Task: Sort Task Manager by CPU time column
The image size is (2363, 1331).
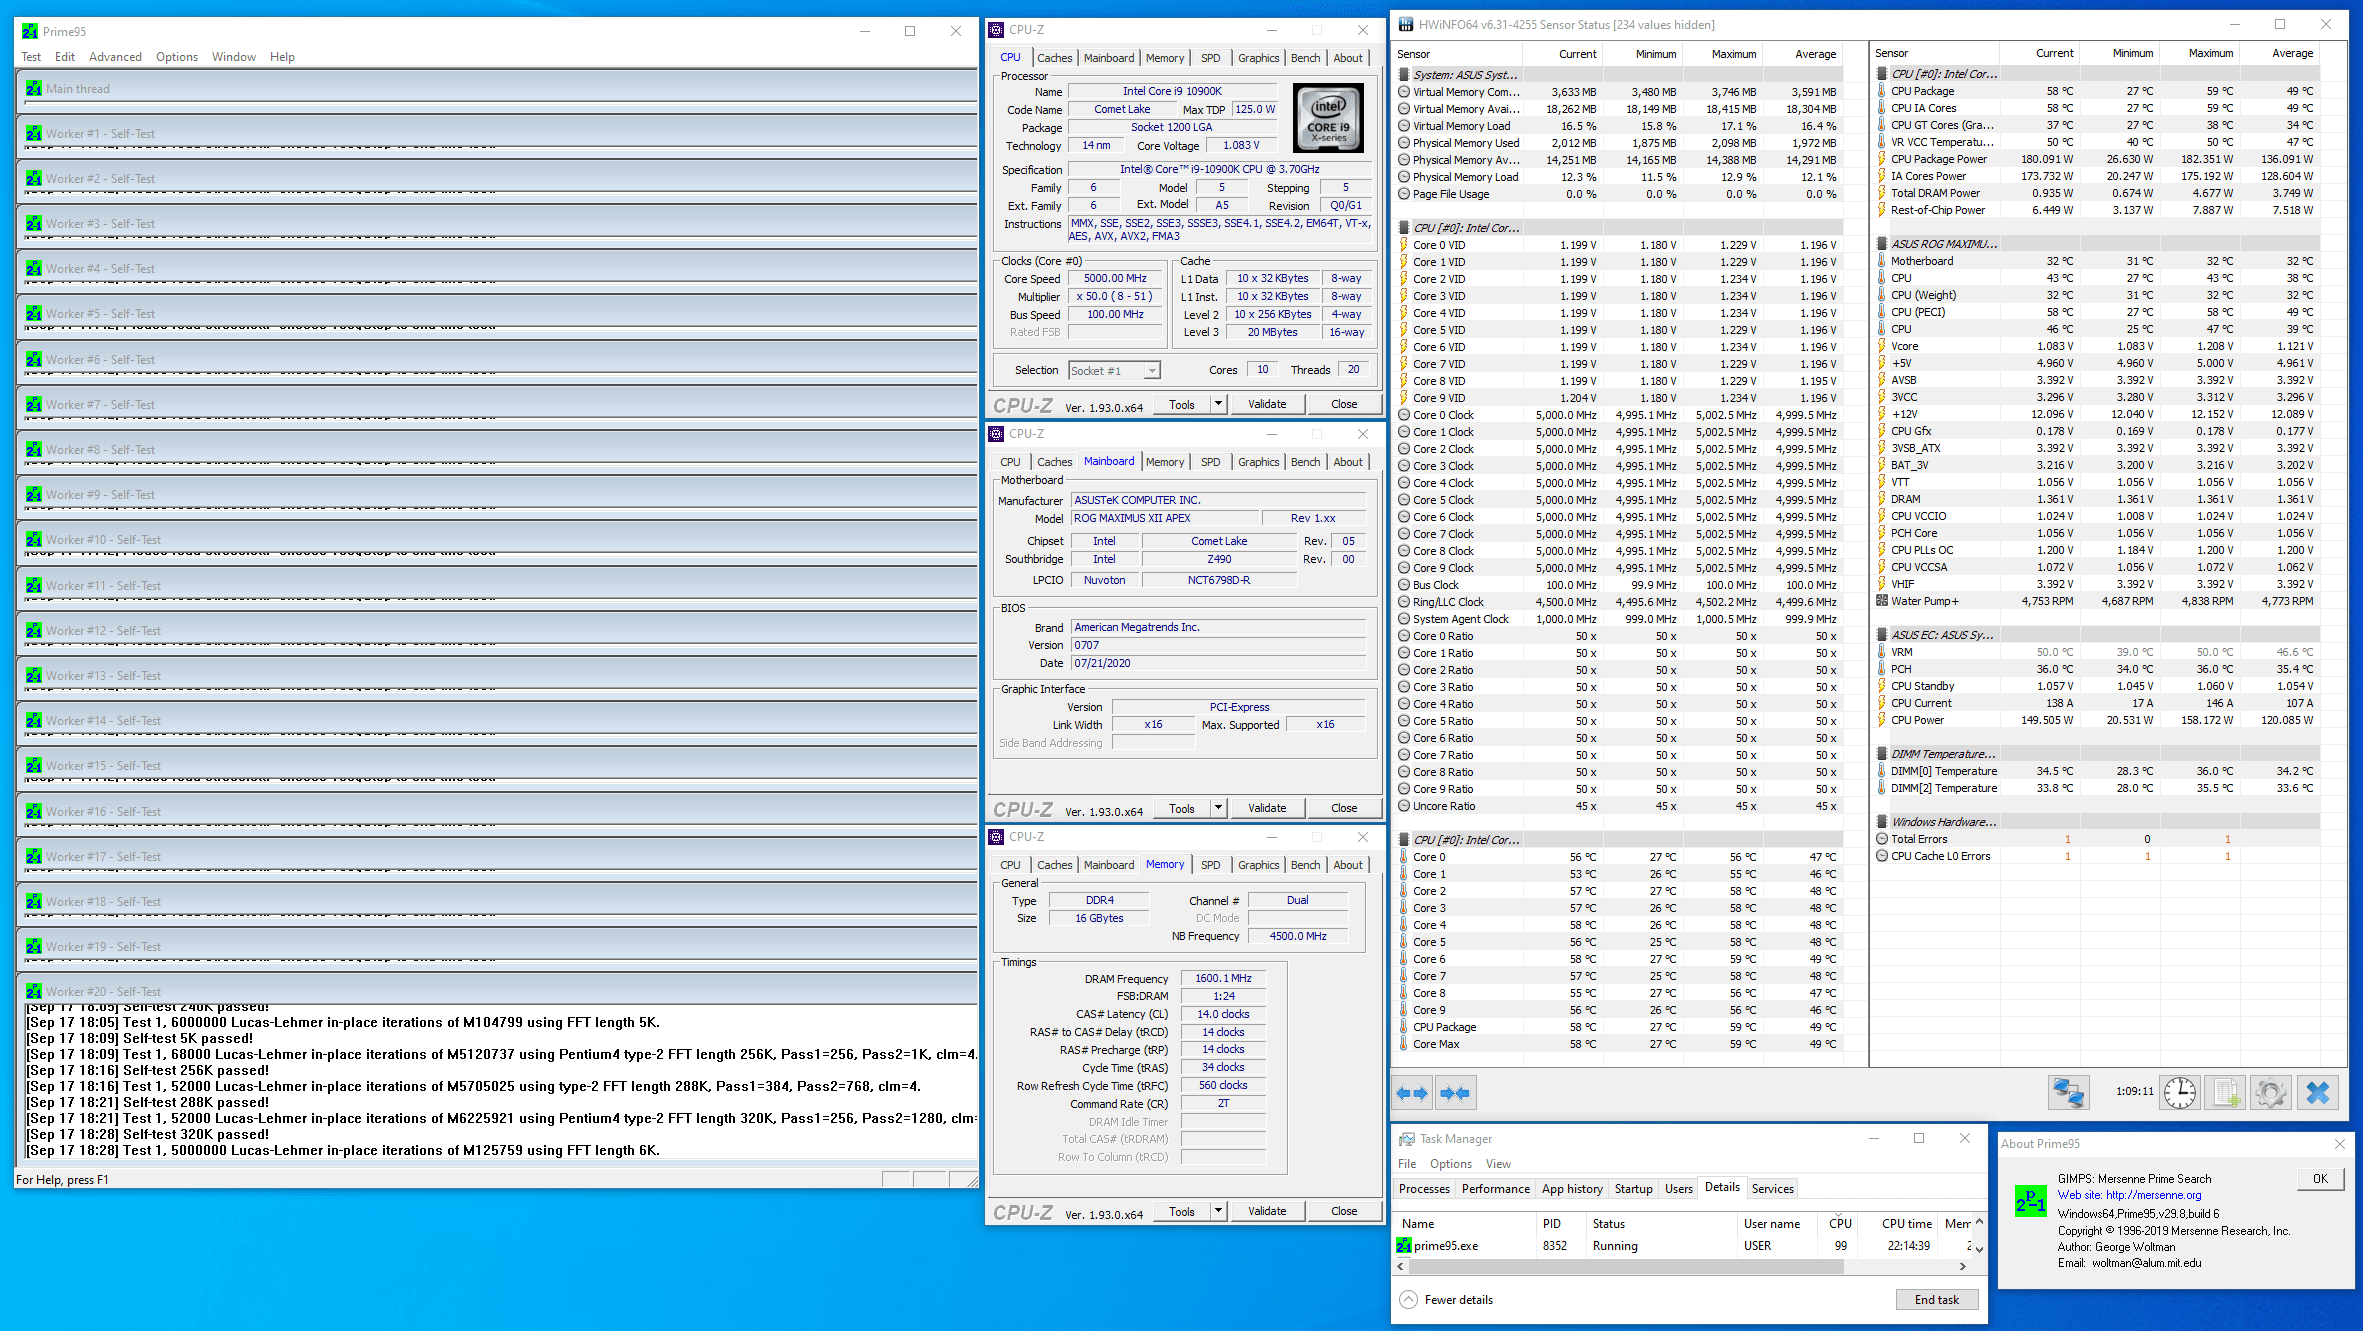Action: (1906, 1223)
